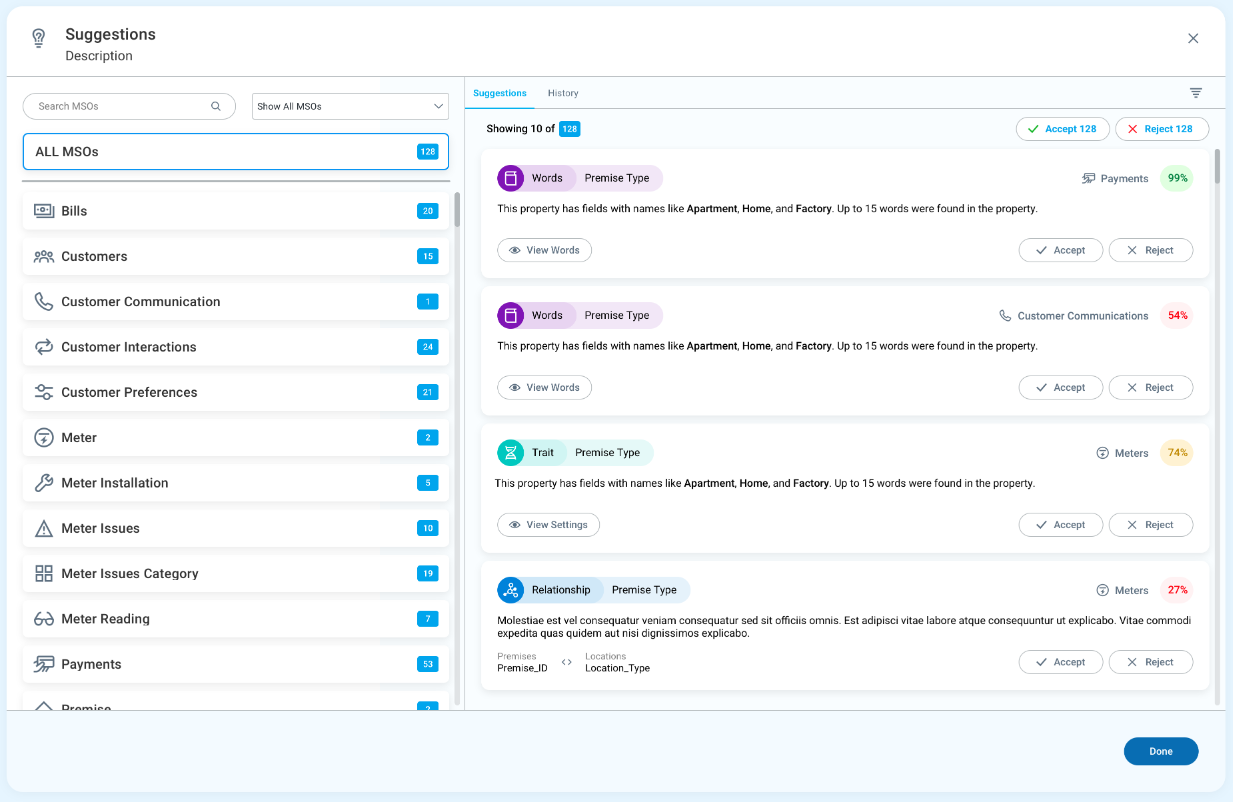1233x802 pixels.
Task: Open View Settings for the Trait suggestion
Action: tap(548, 525)
